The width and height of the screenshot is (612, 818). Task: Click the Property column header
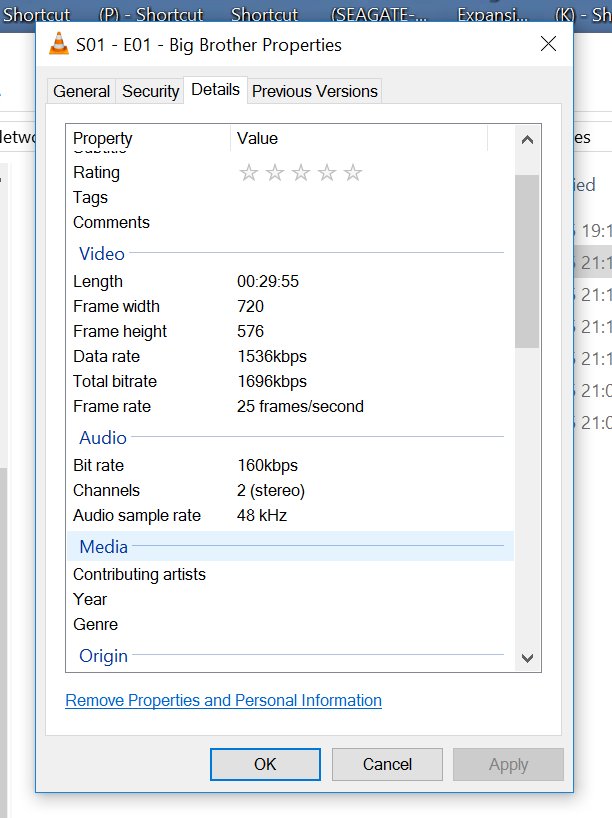103,138
